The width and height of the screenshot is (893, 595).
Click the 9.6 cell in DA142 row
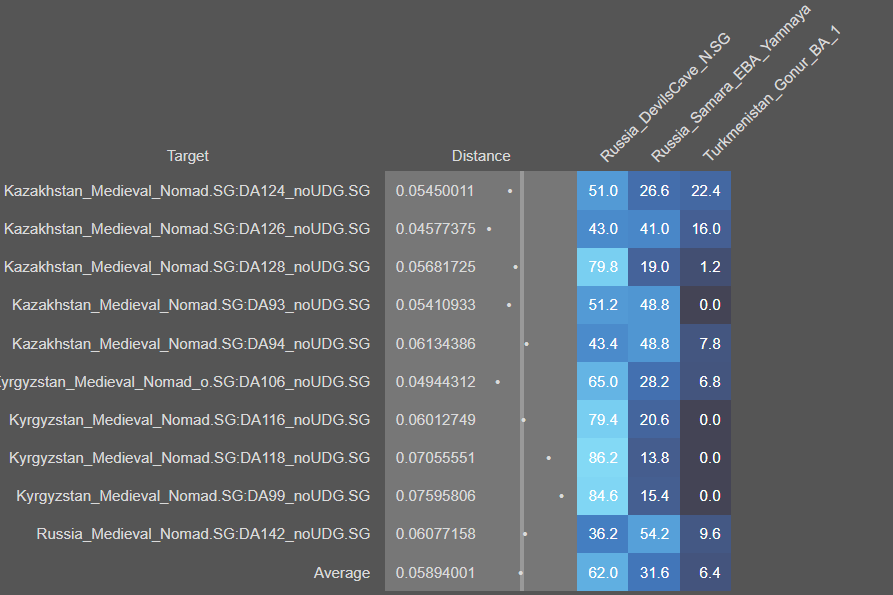click(706, 534)
